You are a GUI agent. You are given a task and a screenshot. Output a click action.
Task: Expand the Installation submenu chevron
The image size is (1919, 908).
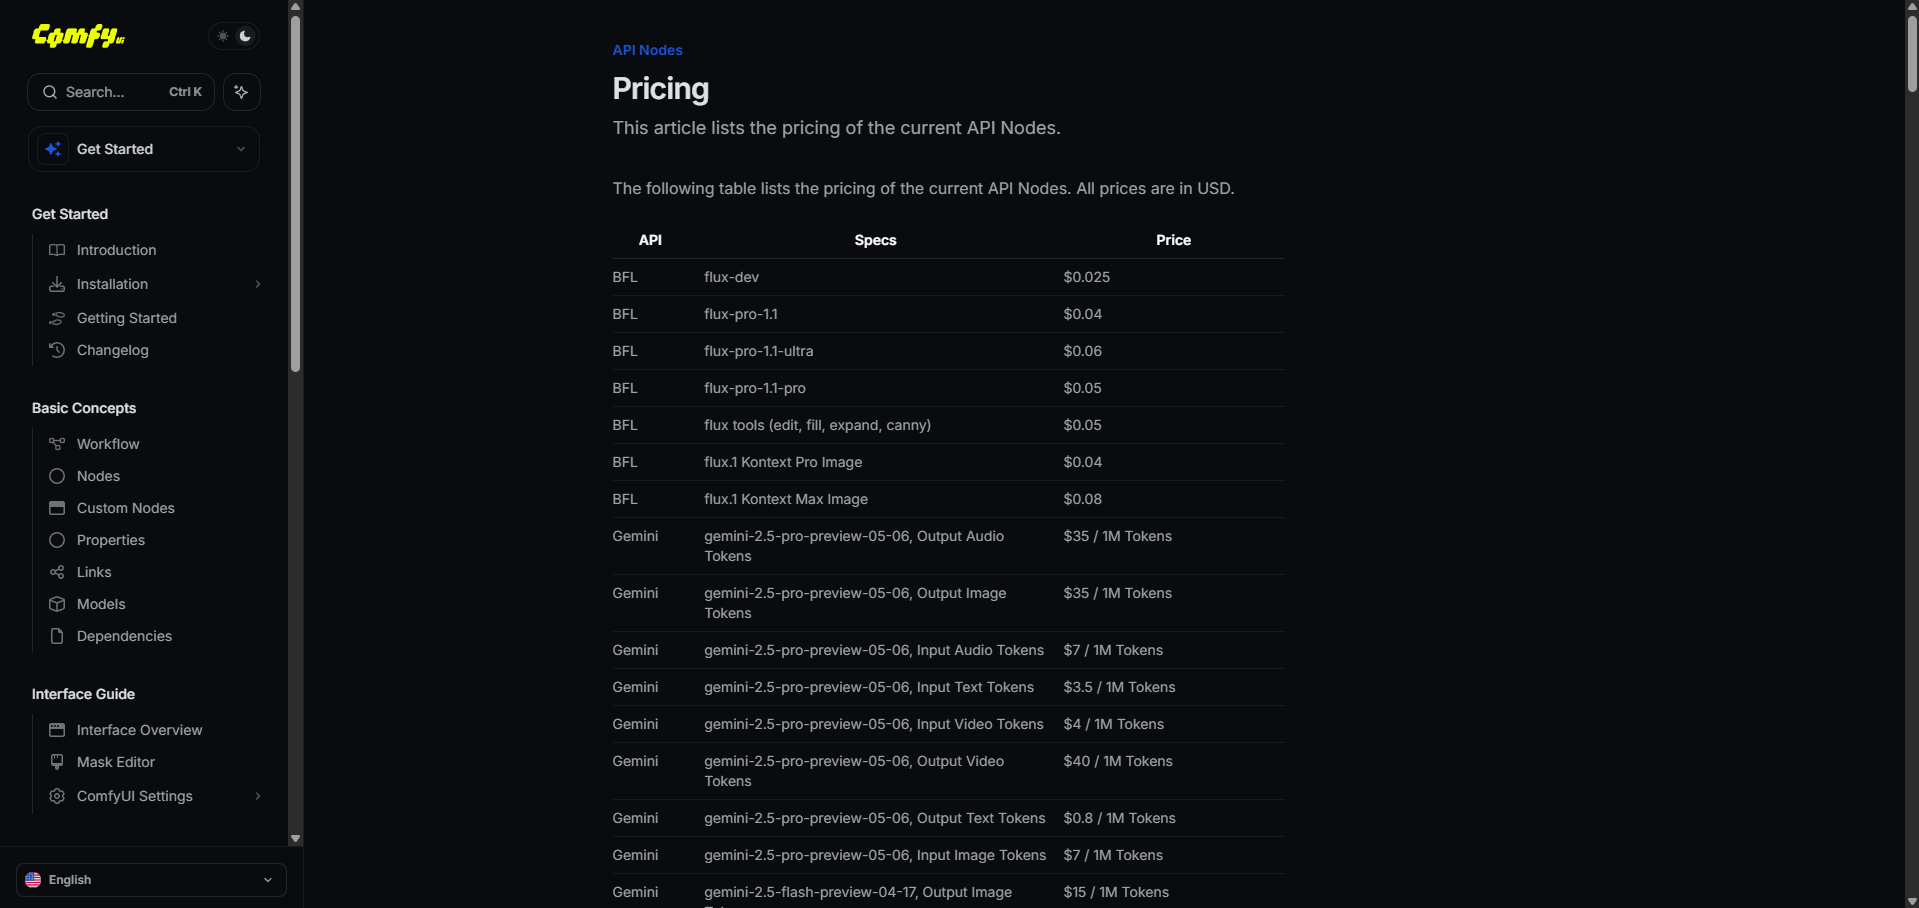258,284
